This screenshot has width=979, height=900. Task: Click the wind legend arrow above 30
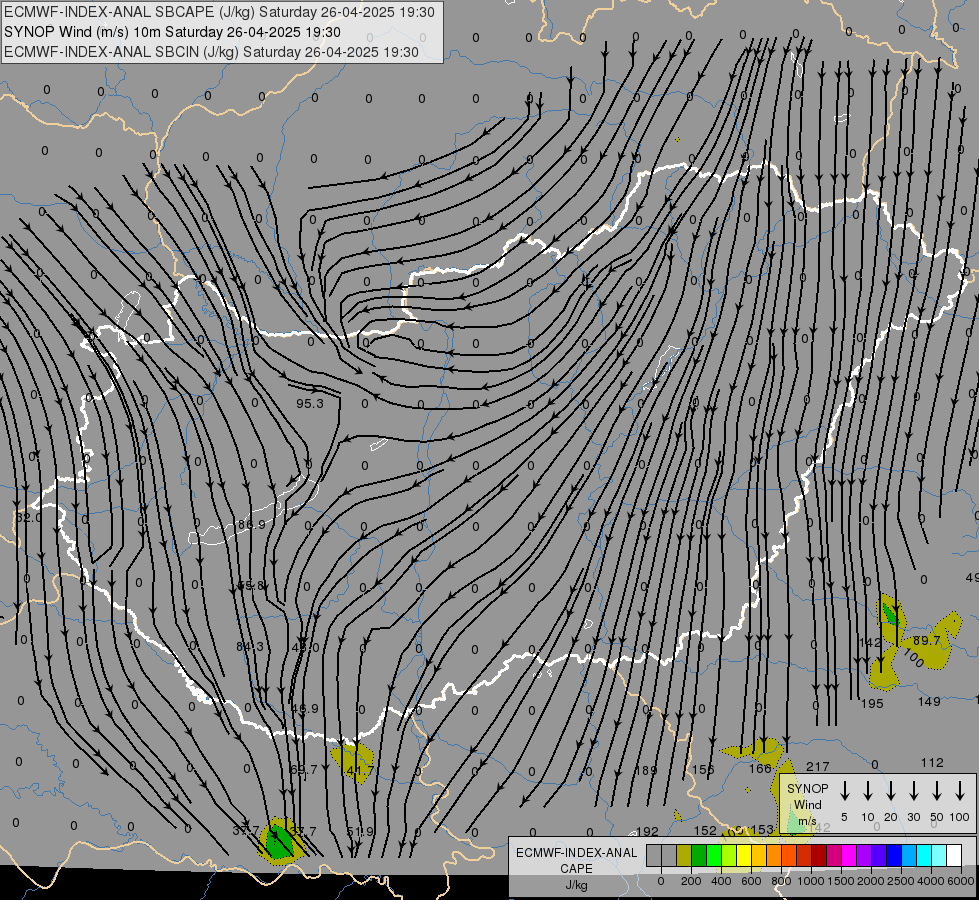click(x=914, y=791)
